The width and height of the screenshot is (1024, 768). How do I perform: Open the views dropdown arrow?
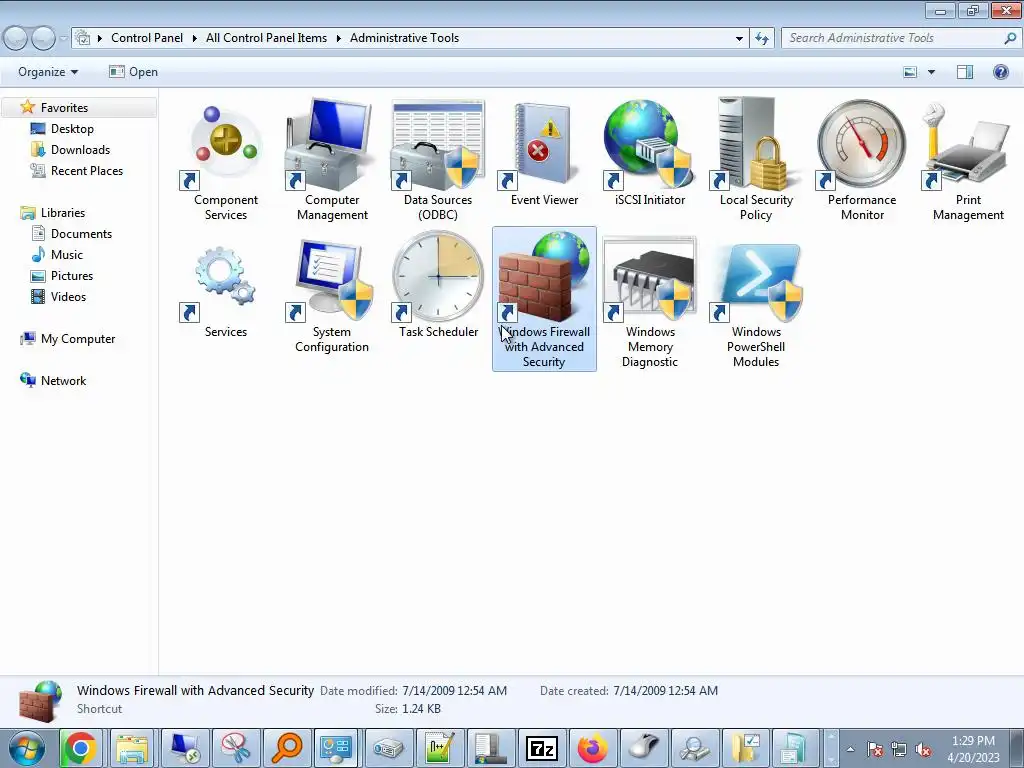click(931, 72)
